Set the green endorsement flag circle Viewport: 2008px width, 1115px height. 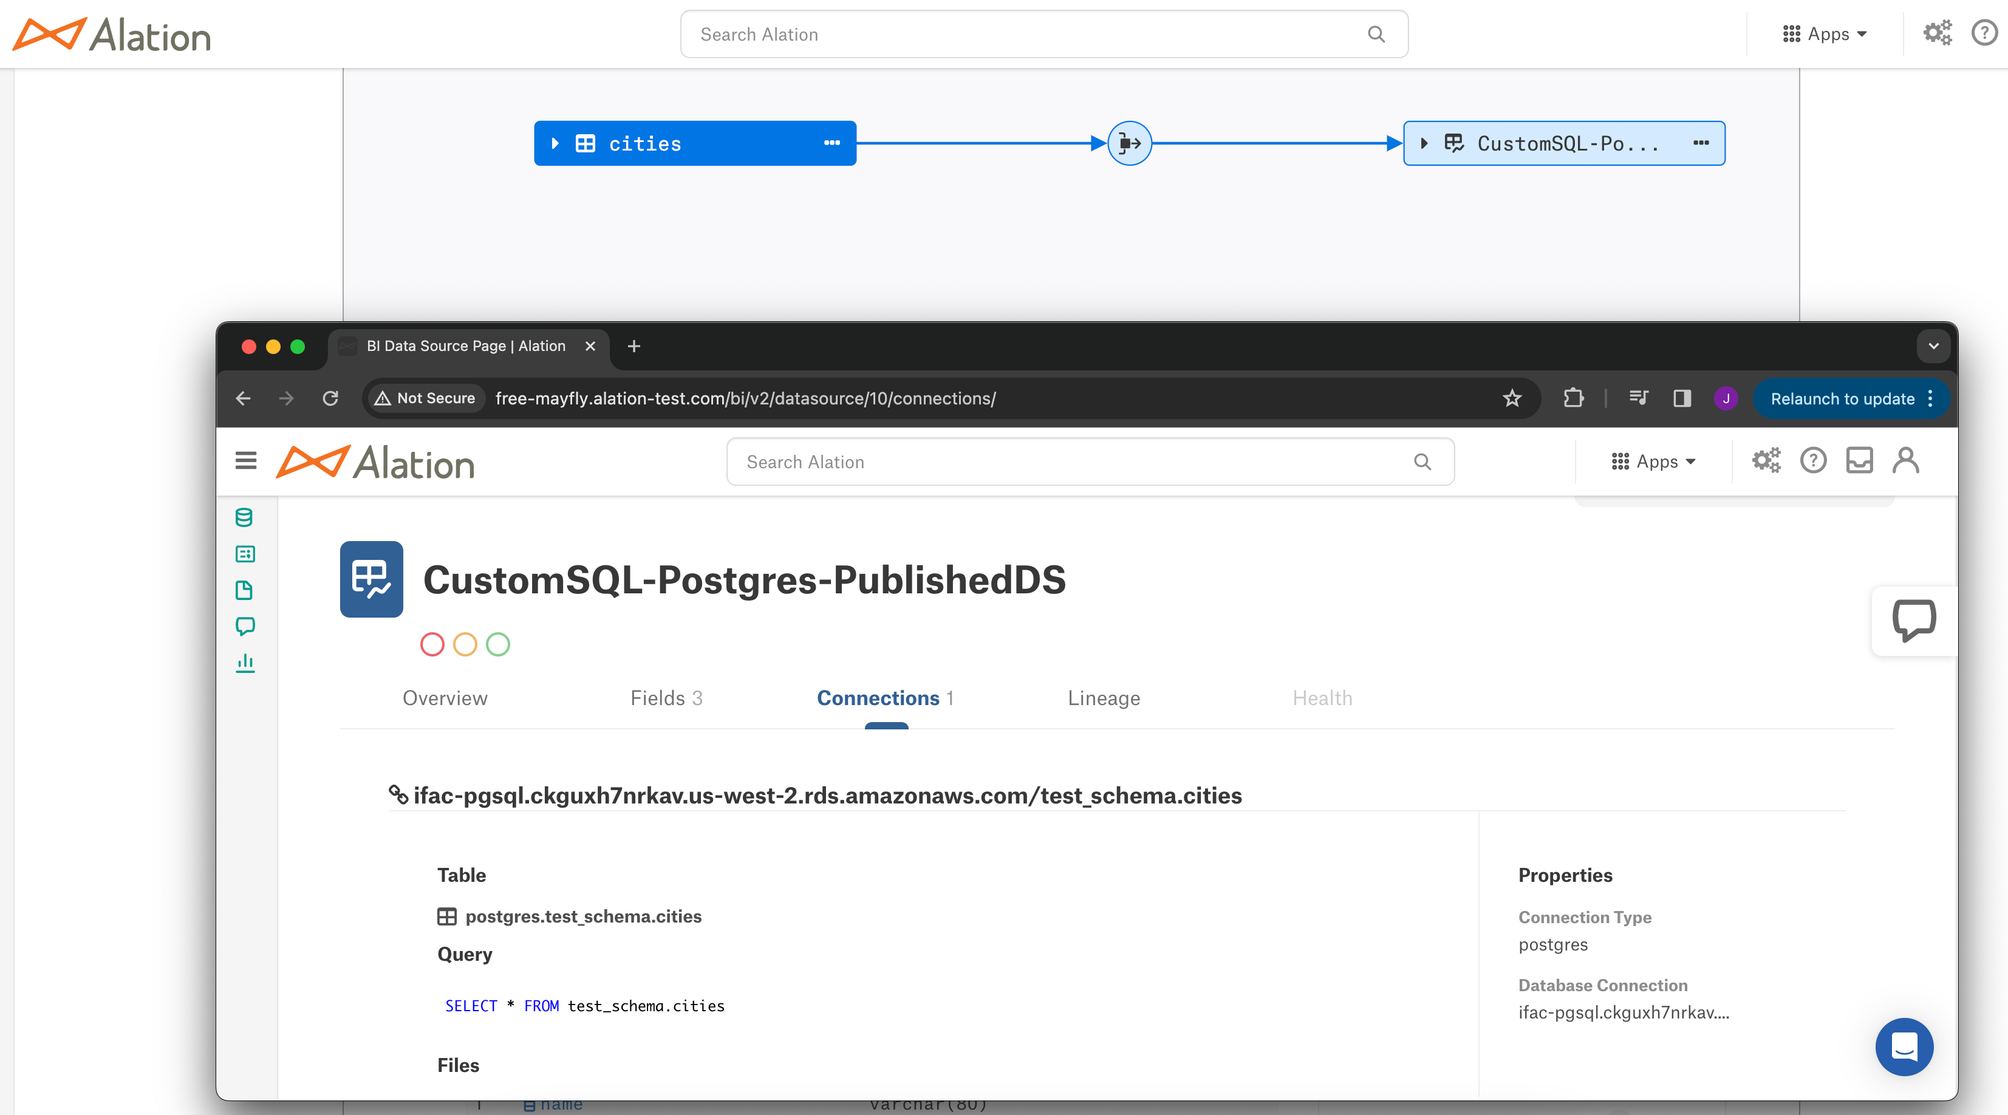(x=498, y=644)
